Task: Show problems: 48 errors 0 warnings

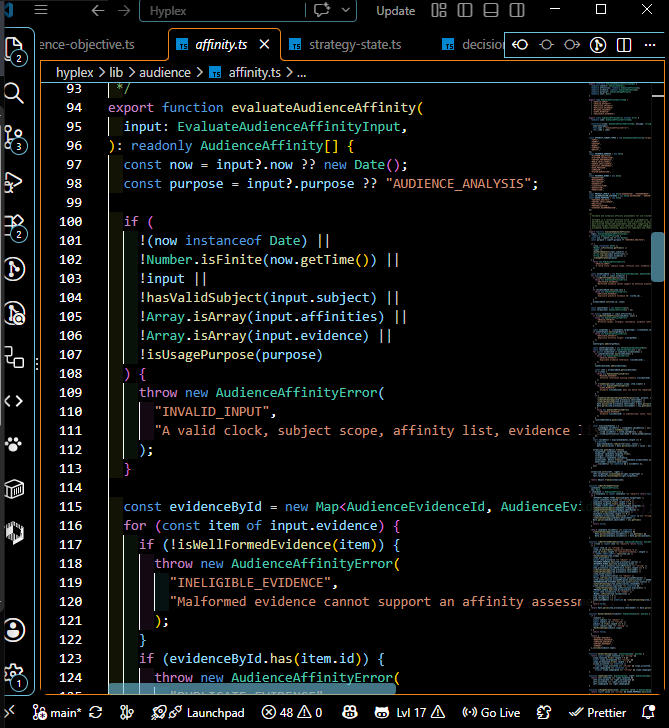Action: tap(292, 712)
